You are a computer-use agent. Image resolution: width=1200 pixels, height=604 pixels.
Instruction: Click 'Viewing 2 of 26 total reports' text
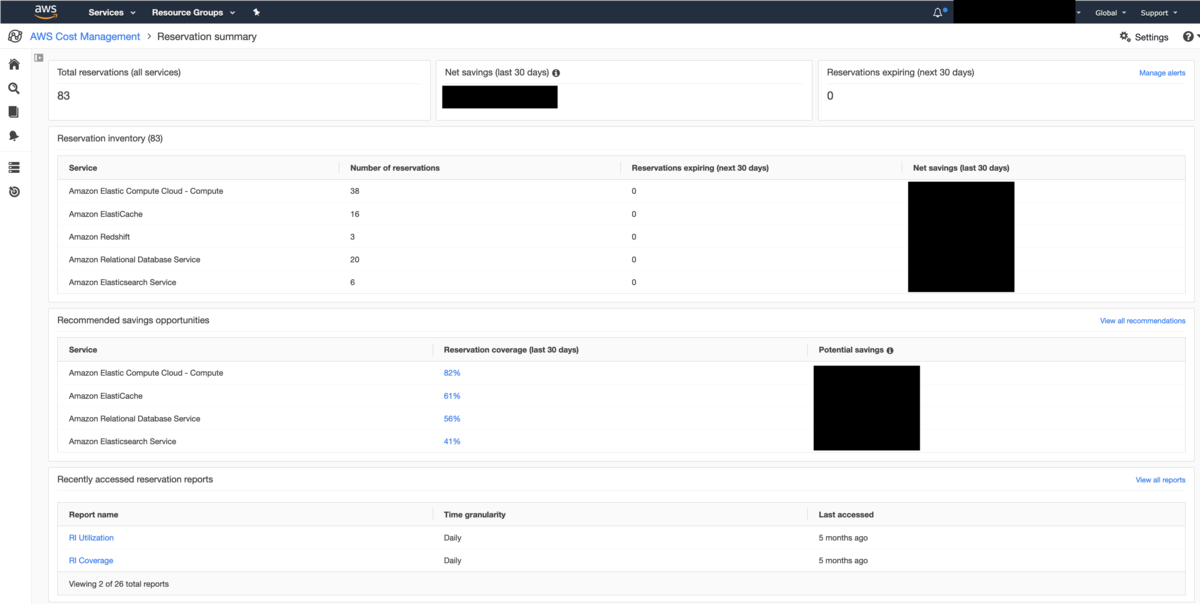point(118,583)
